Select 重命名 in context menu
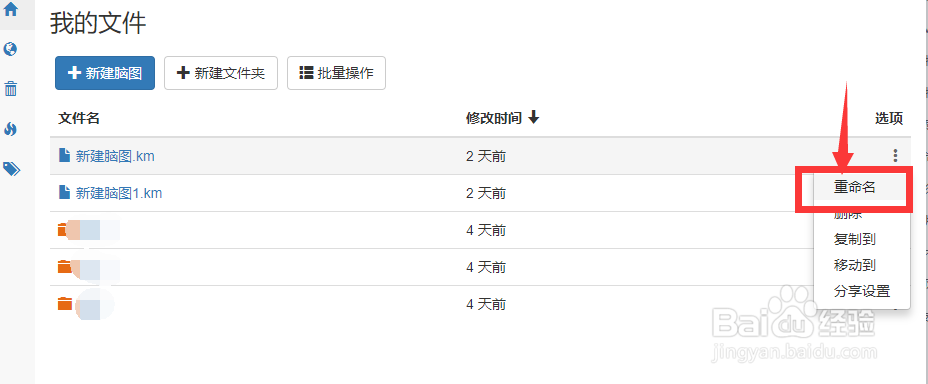 (x=855, y=188)
